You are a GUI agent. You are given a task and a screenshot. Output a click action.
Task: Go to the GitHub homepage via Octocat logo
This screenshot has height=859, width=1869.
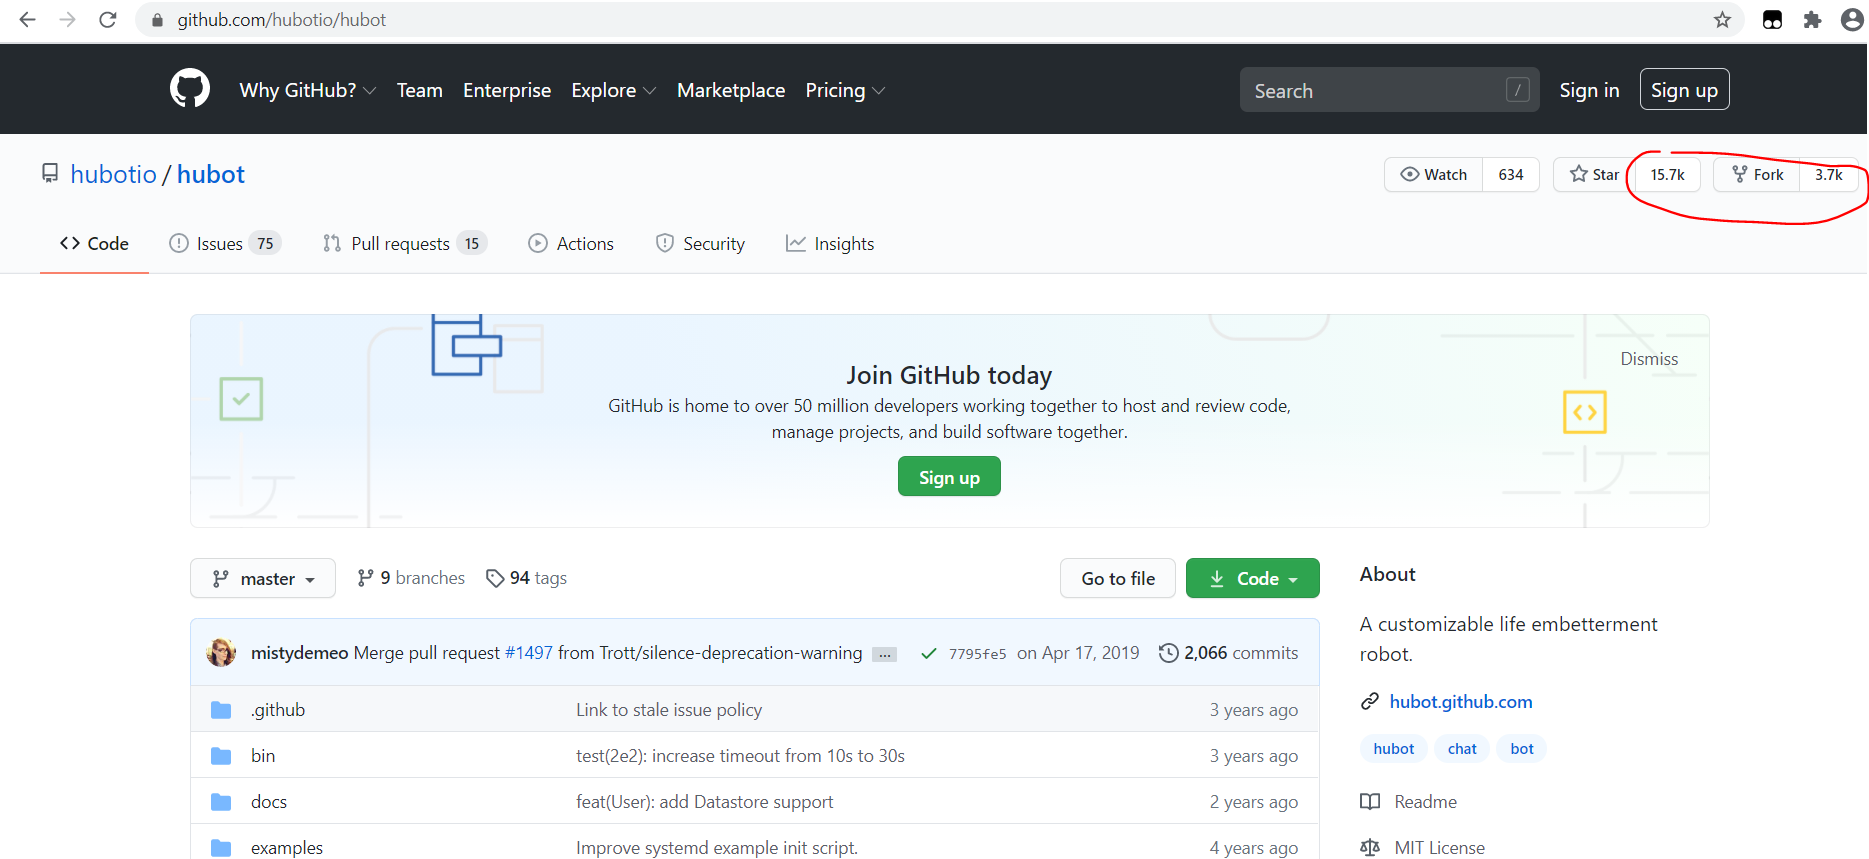click(x=190, y=89)
